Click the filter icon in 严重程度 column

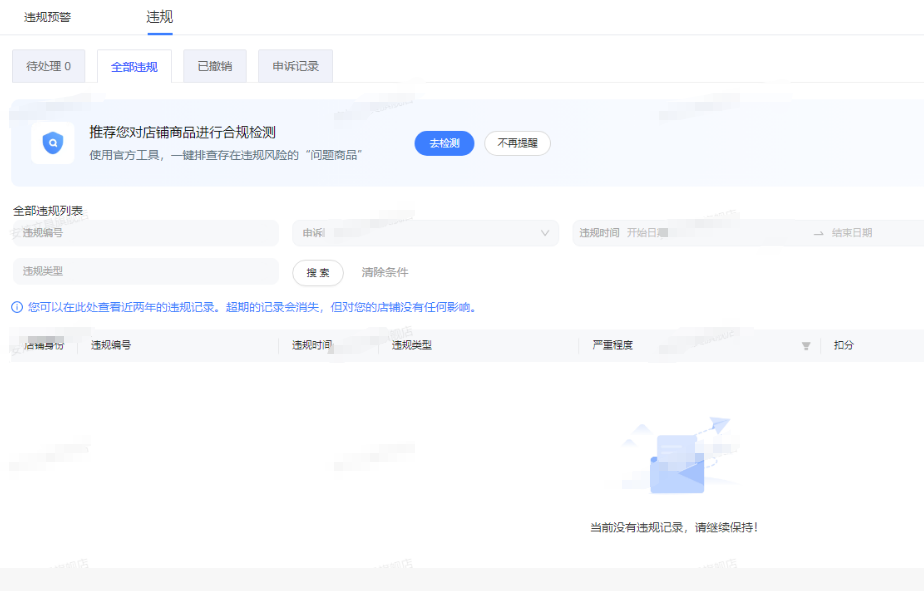point(806,346)
